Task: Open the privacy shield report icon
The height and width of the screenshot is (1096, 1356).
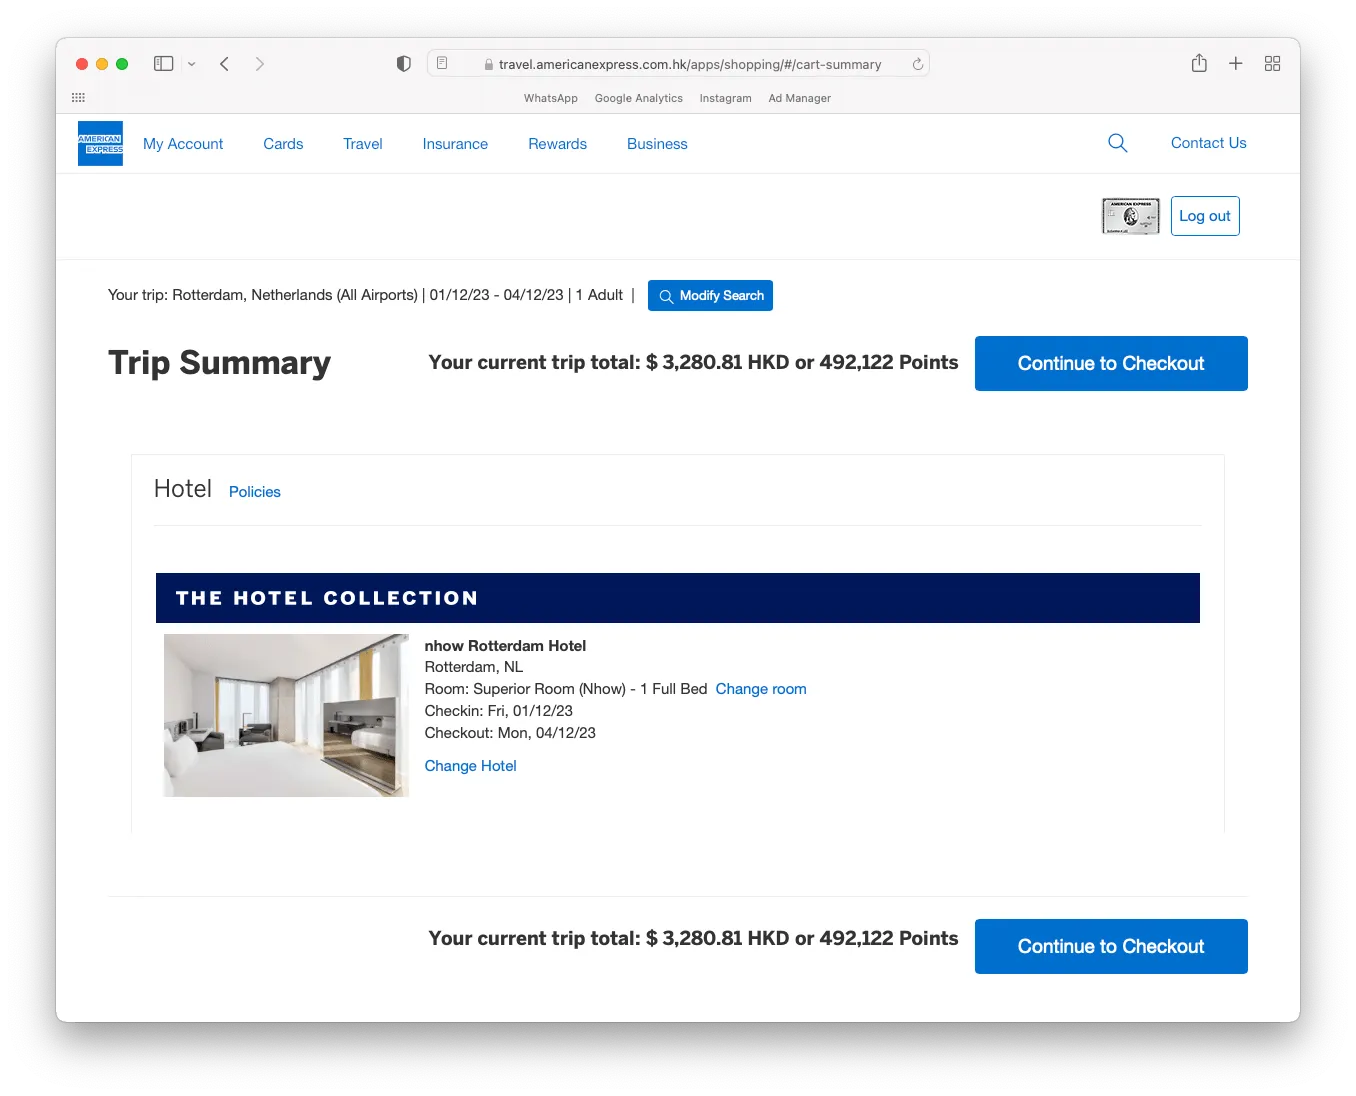Action: point(404,64)
